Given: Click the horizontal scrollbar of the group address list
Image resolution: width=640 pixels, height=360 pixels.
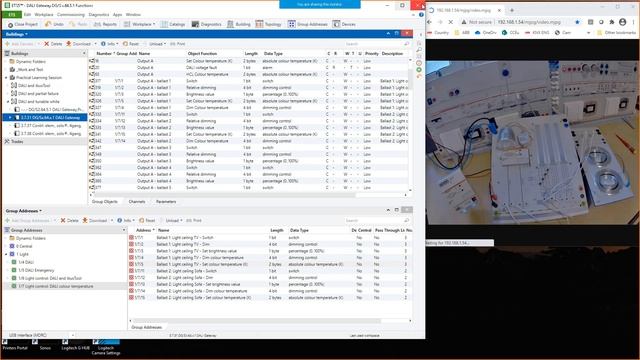Looking at the screenshot, I should [x=257, y=321].
